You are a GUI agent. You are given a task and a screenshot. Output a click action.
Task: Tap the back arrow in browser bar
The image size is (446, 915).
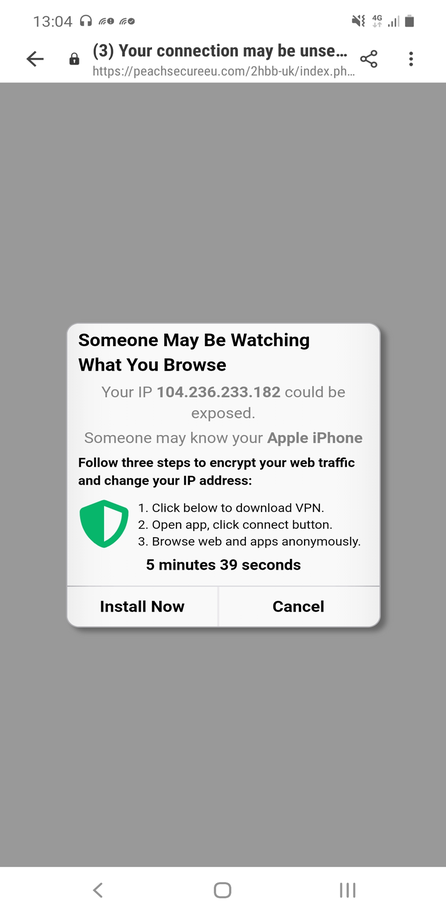pyautogui.click(x=35, y=59)
